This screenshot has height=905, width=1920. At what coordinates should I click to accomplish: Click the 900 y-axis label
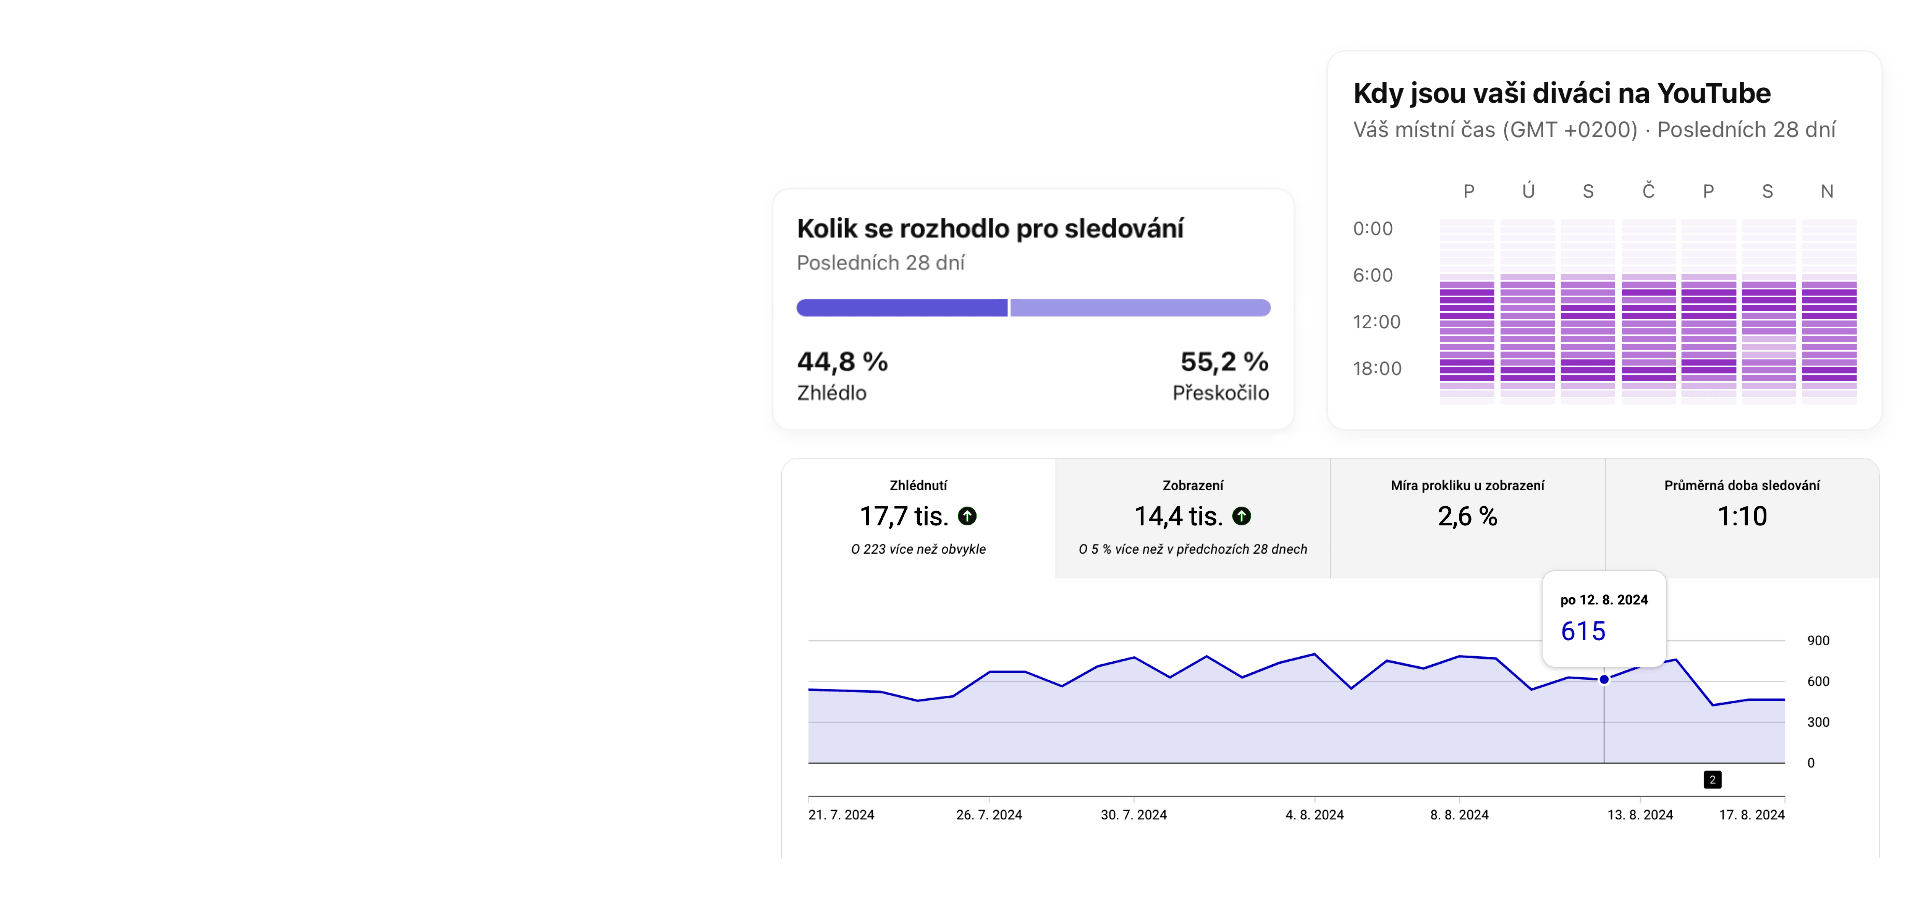[1818, 641]
